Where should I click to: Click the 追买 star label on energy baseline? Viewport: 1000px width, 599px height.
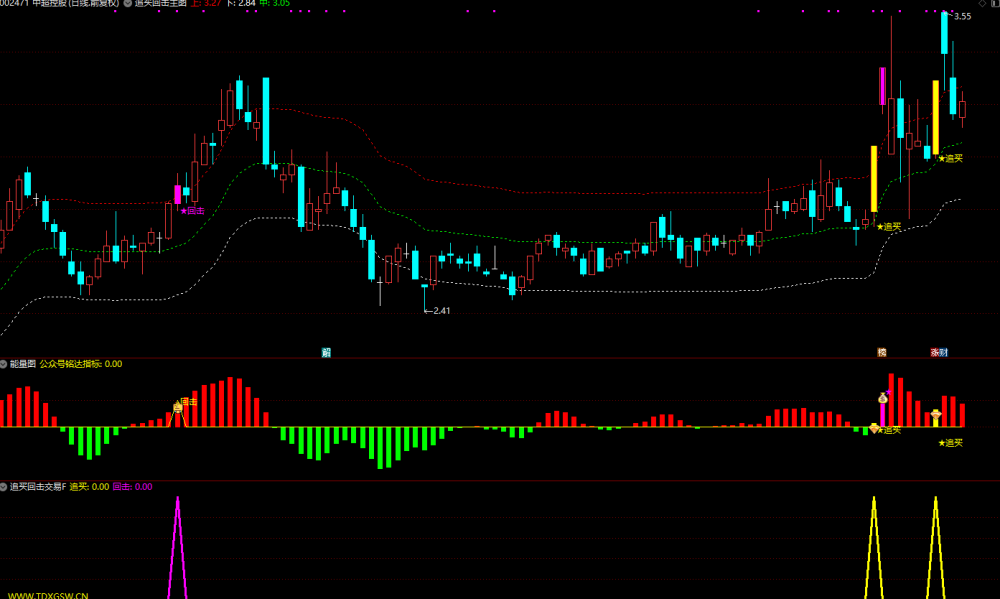click(889, 430)
